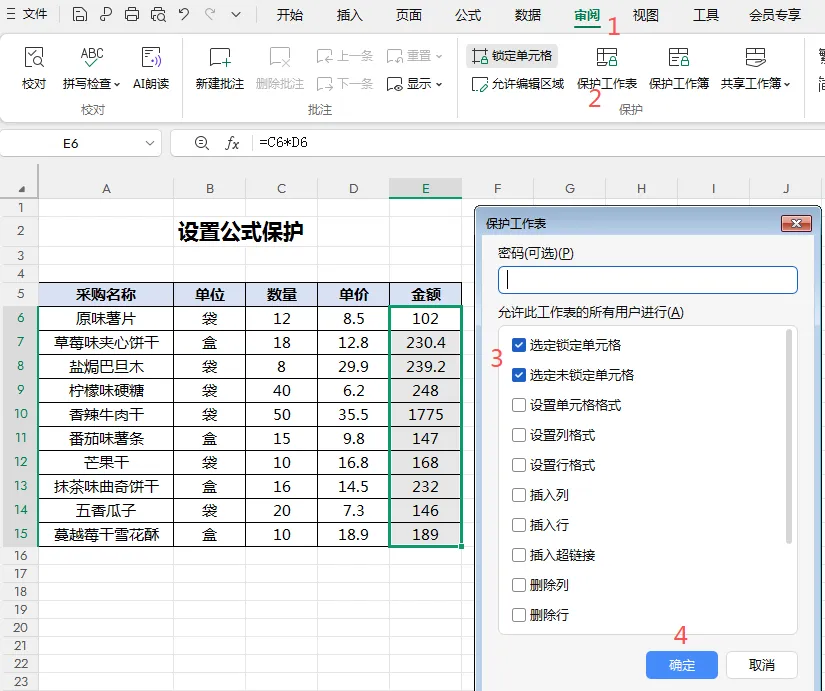
Task: Select column A header
Action: coord(106,189)
